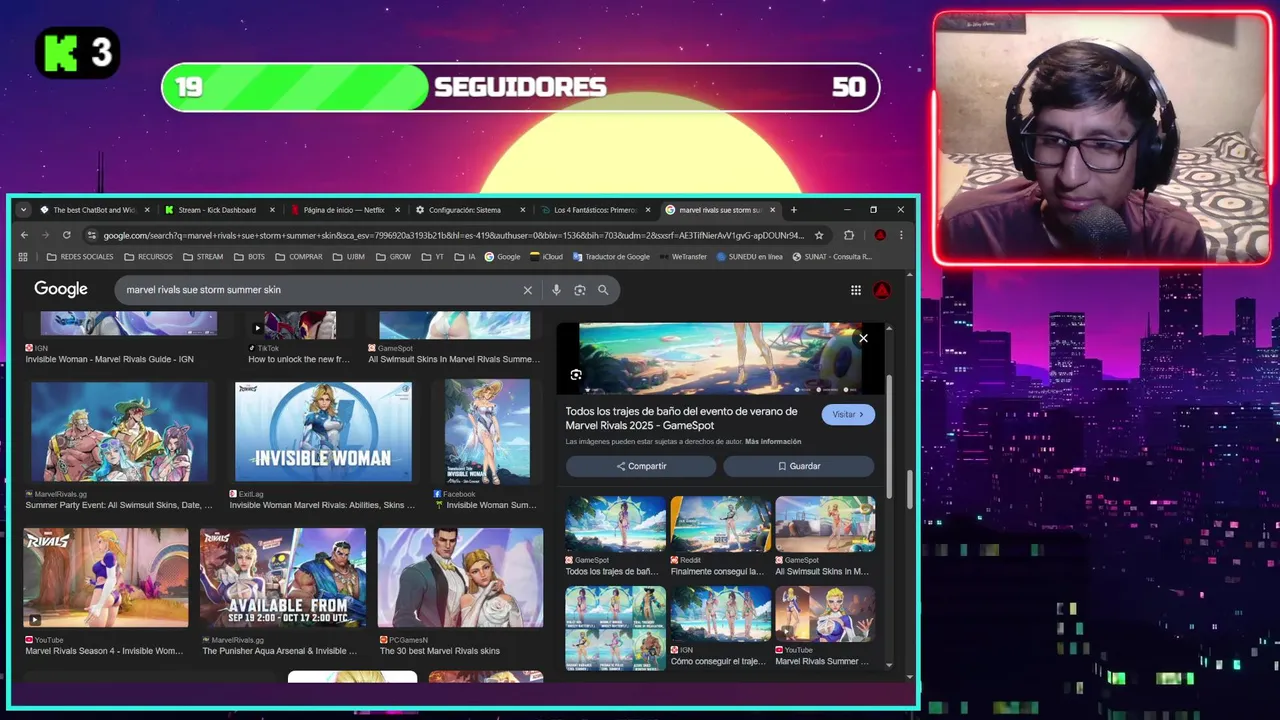Open YouTube Marvel Rivals Summer related image
Viewport: 1280px width, 720px height.
[825, 614]
